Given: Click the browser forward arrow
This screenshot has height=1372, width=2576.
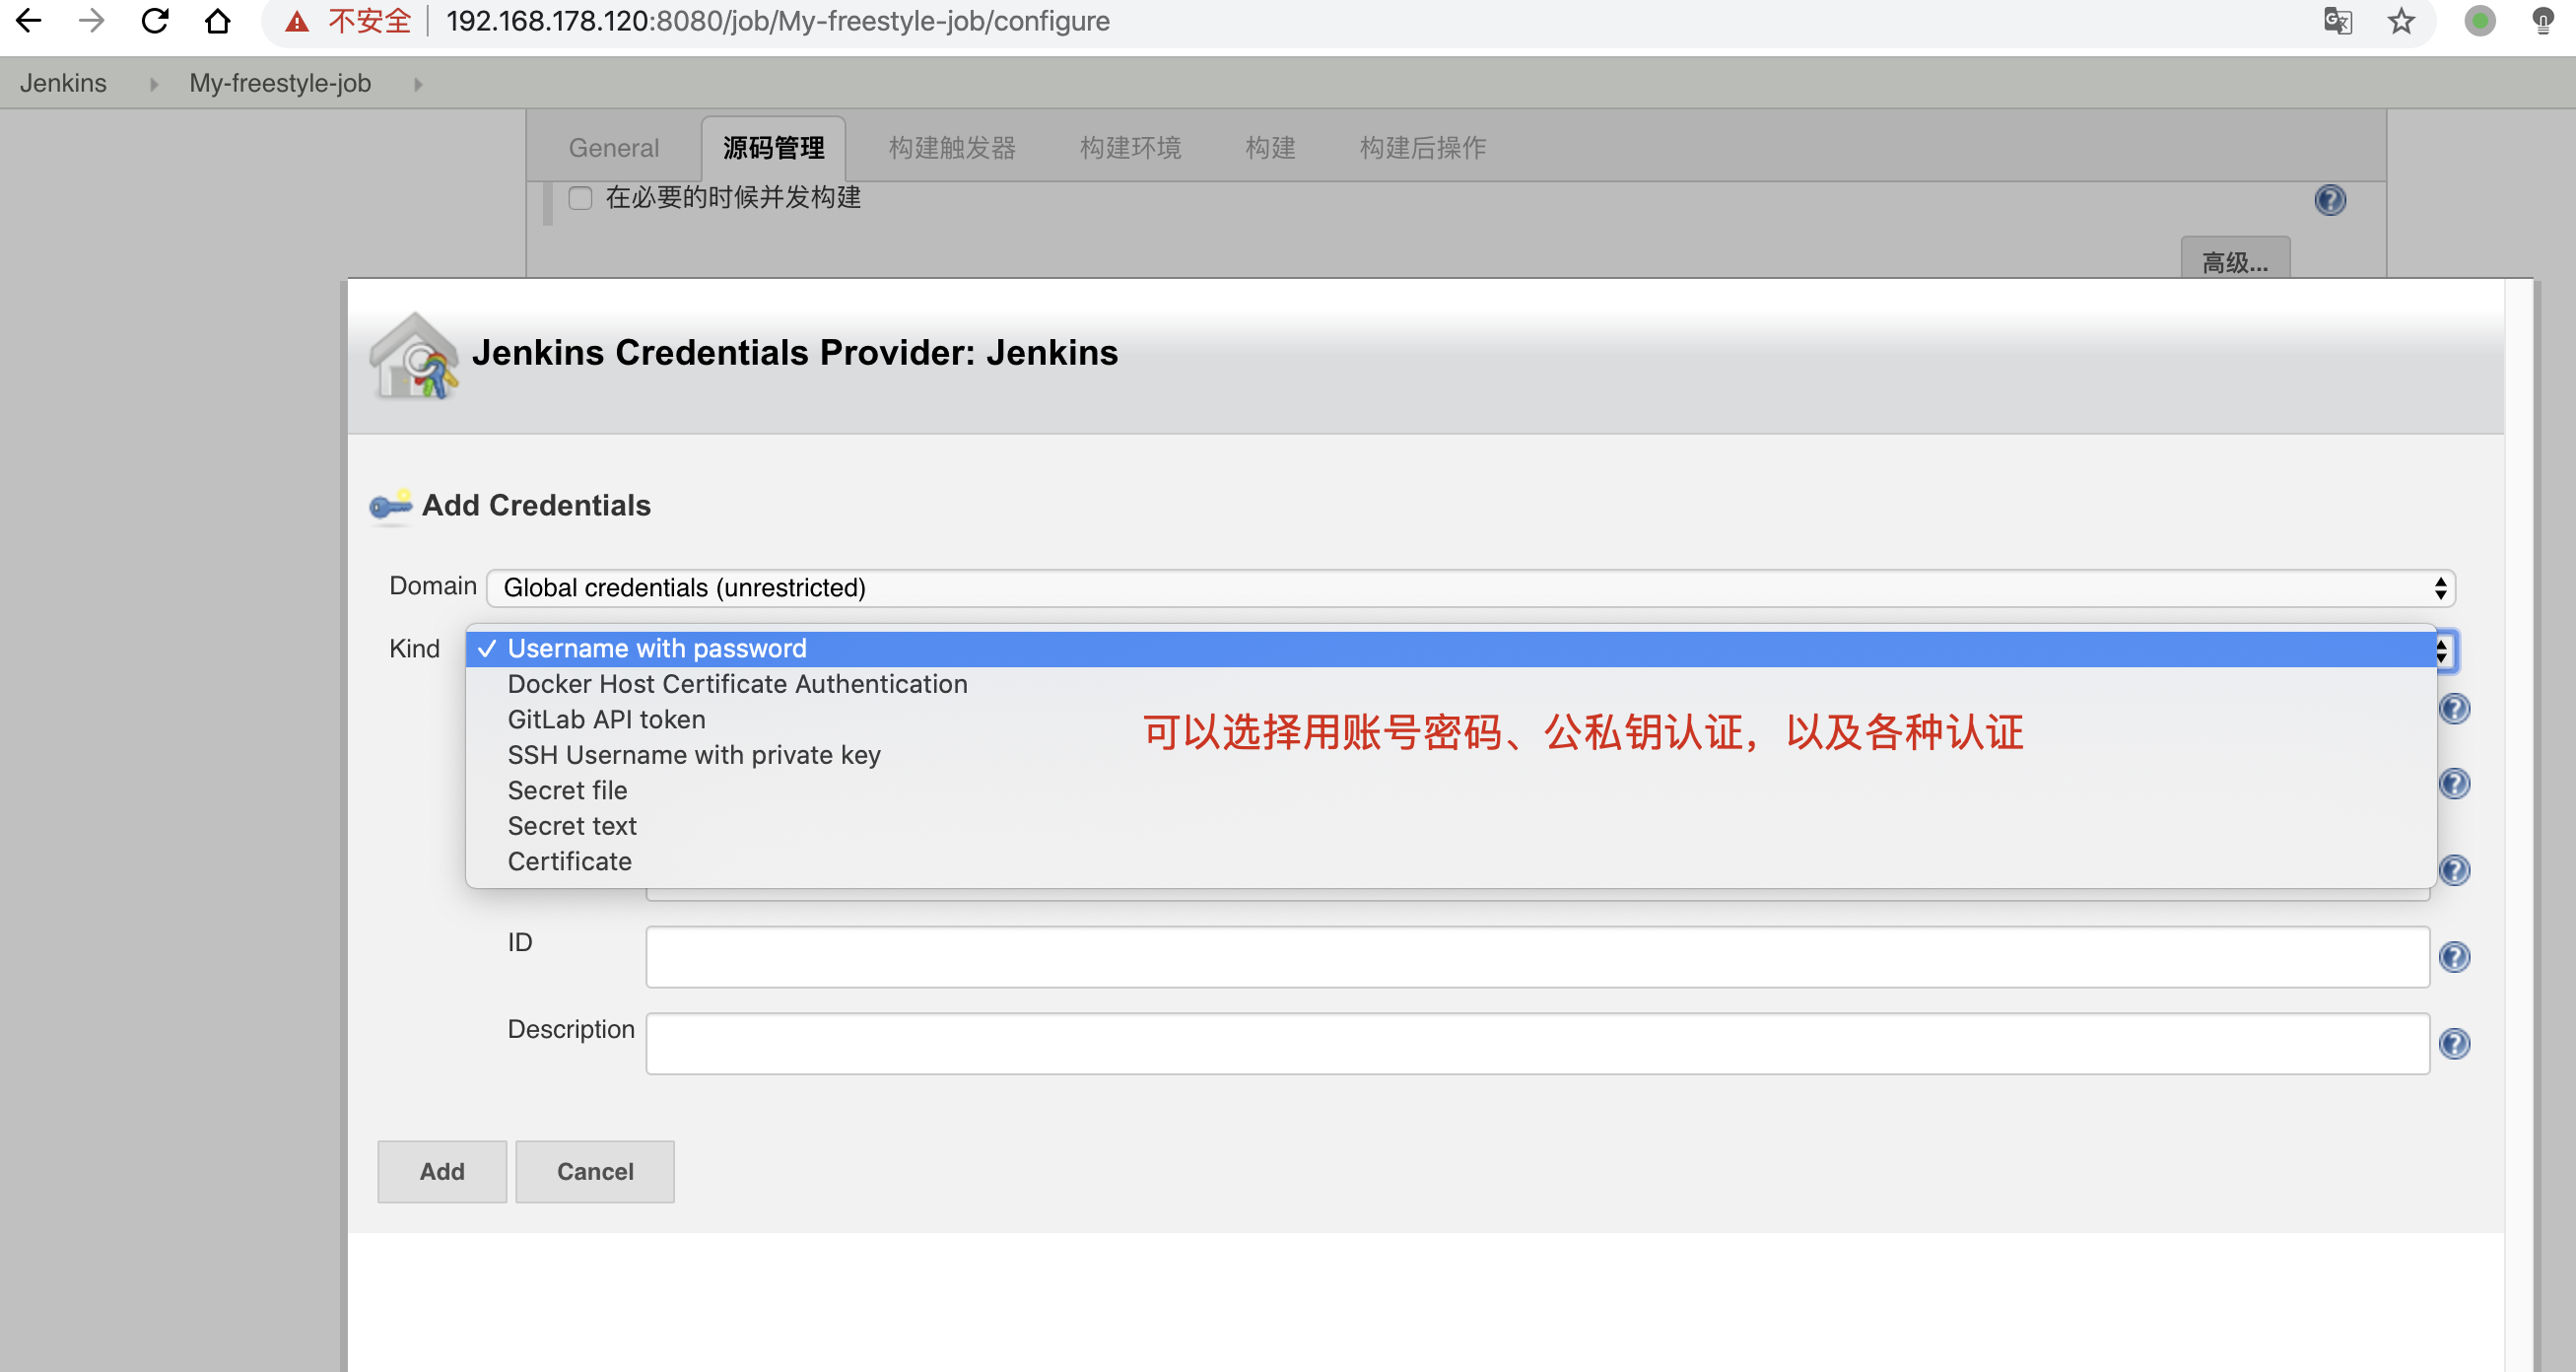Looking at the screenshot, I should point(91,20).
